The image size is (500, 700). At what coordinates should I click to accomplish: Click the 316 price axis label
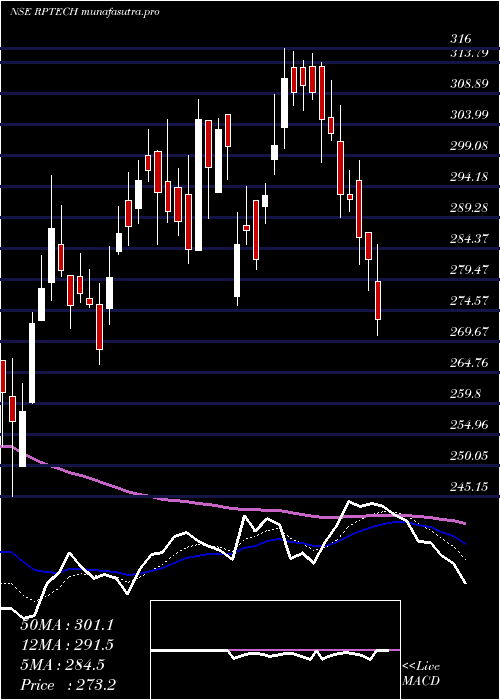[461, 39]
